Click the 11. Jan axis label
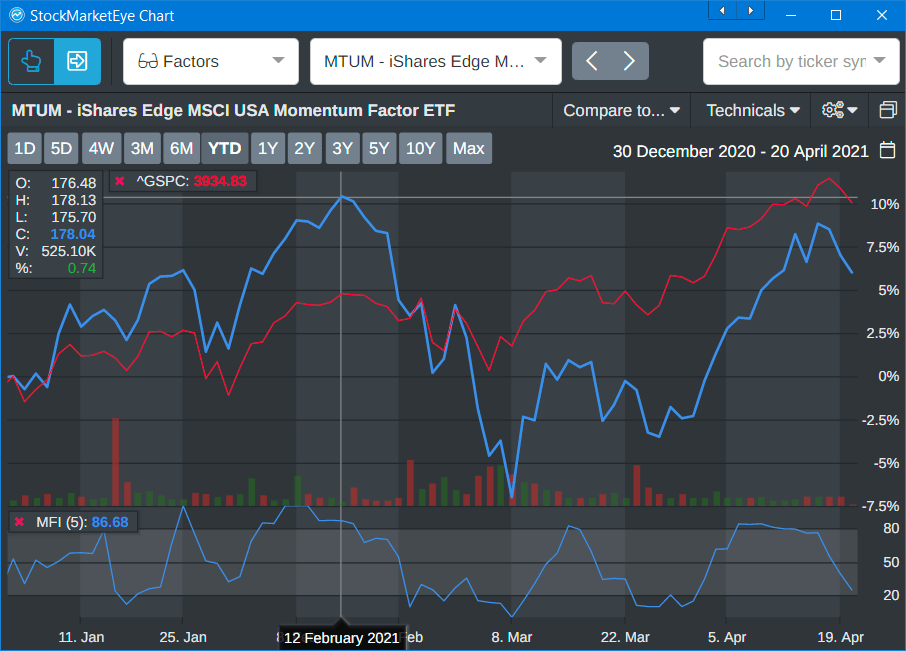The height and width of the screenshot is (651, 906). pyautogui.click(x=81, y=637)
